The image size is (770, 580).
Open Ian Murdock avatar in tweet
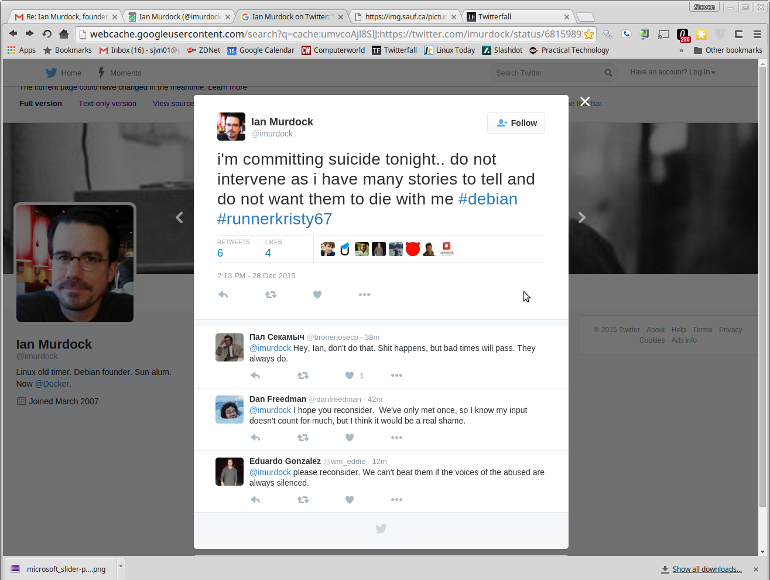pyautogui.click(x=231, y=127)
